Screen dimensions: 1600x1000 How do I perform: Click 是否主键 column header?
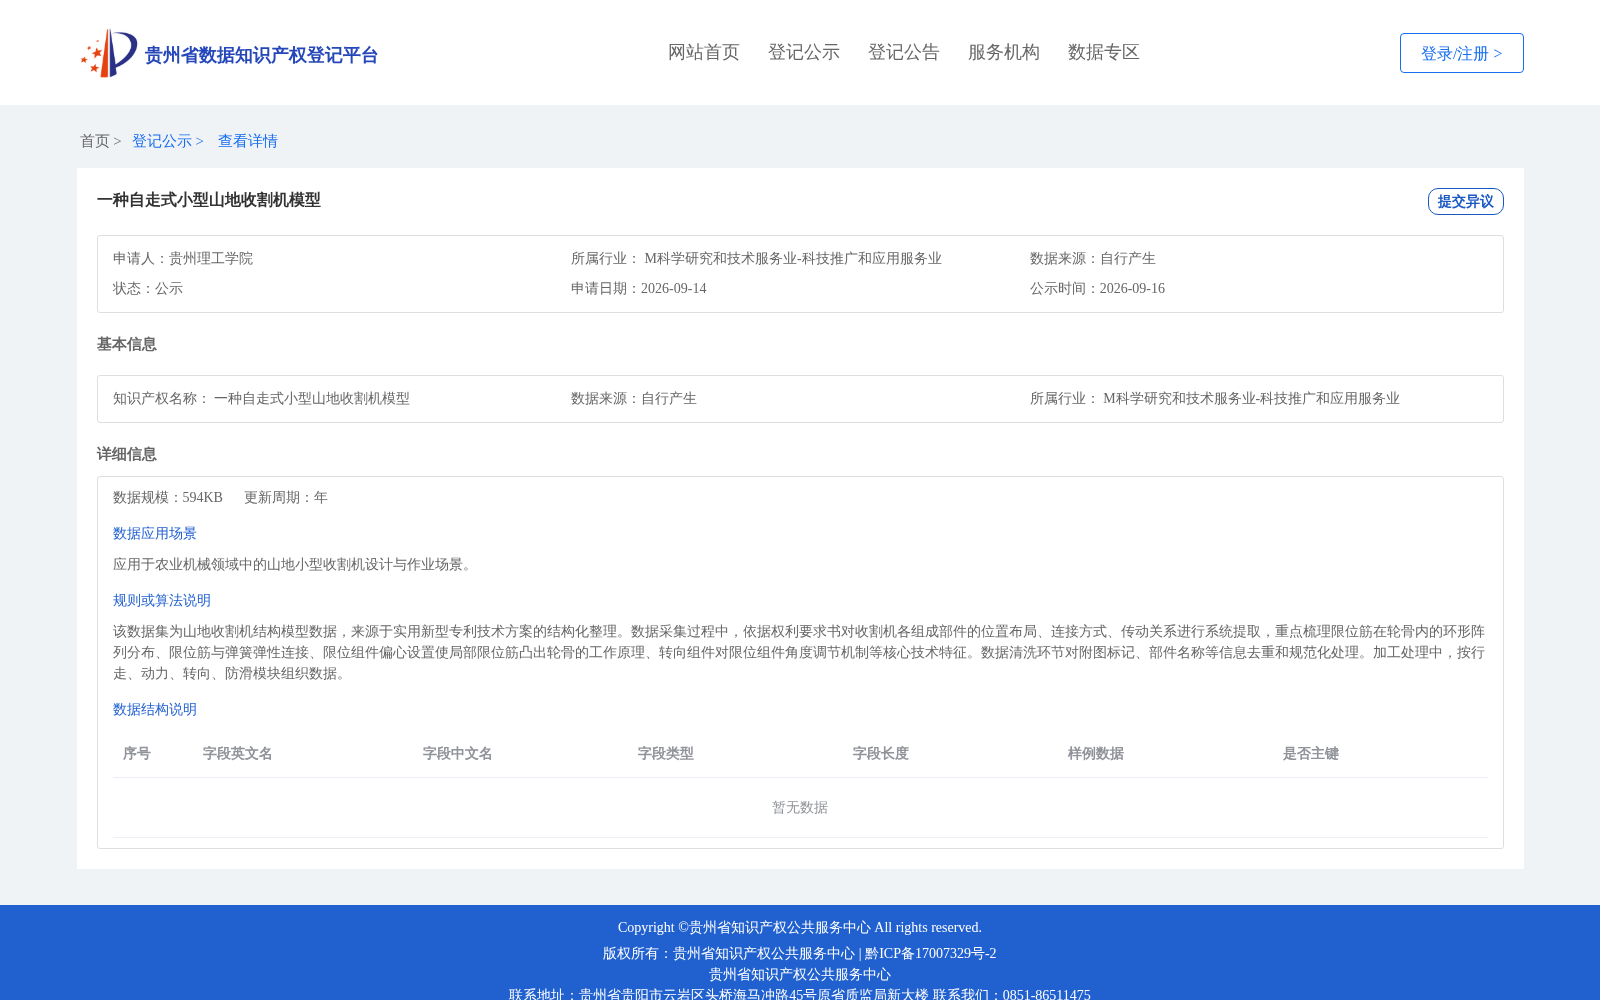1311,753
